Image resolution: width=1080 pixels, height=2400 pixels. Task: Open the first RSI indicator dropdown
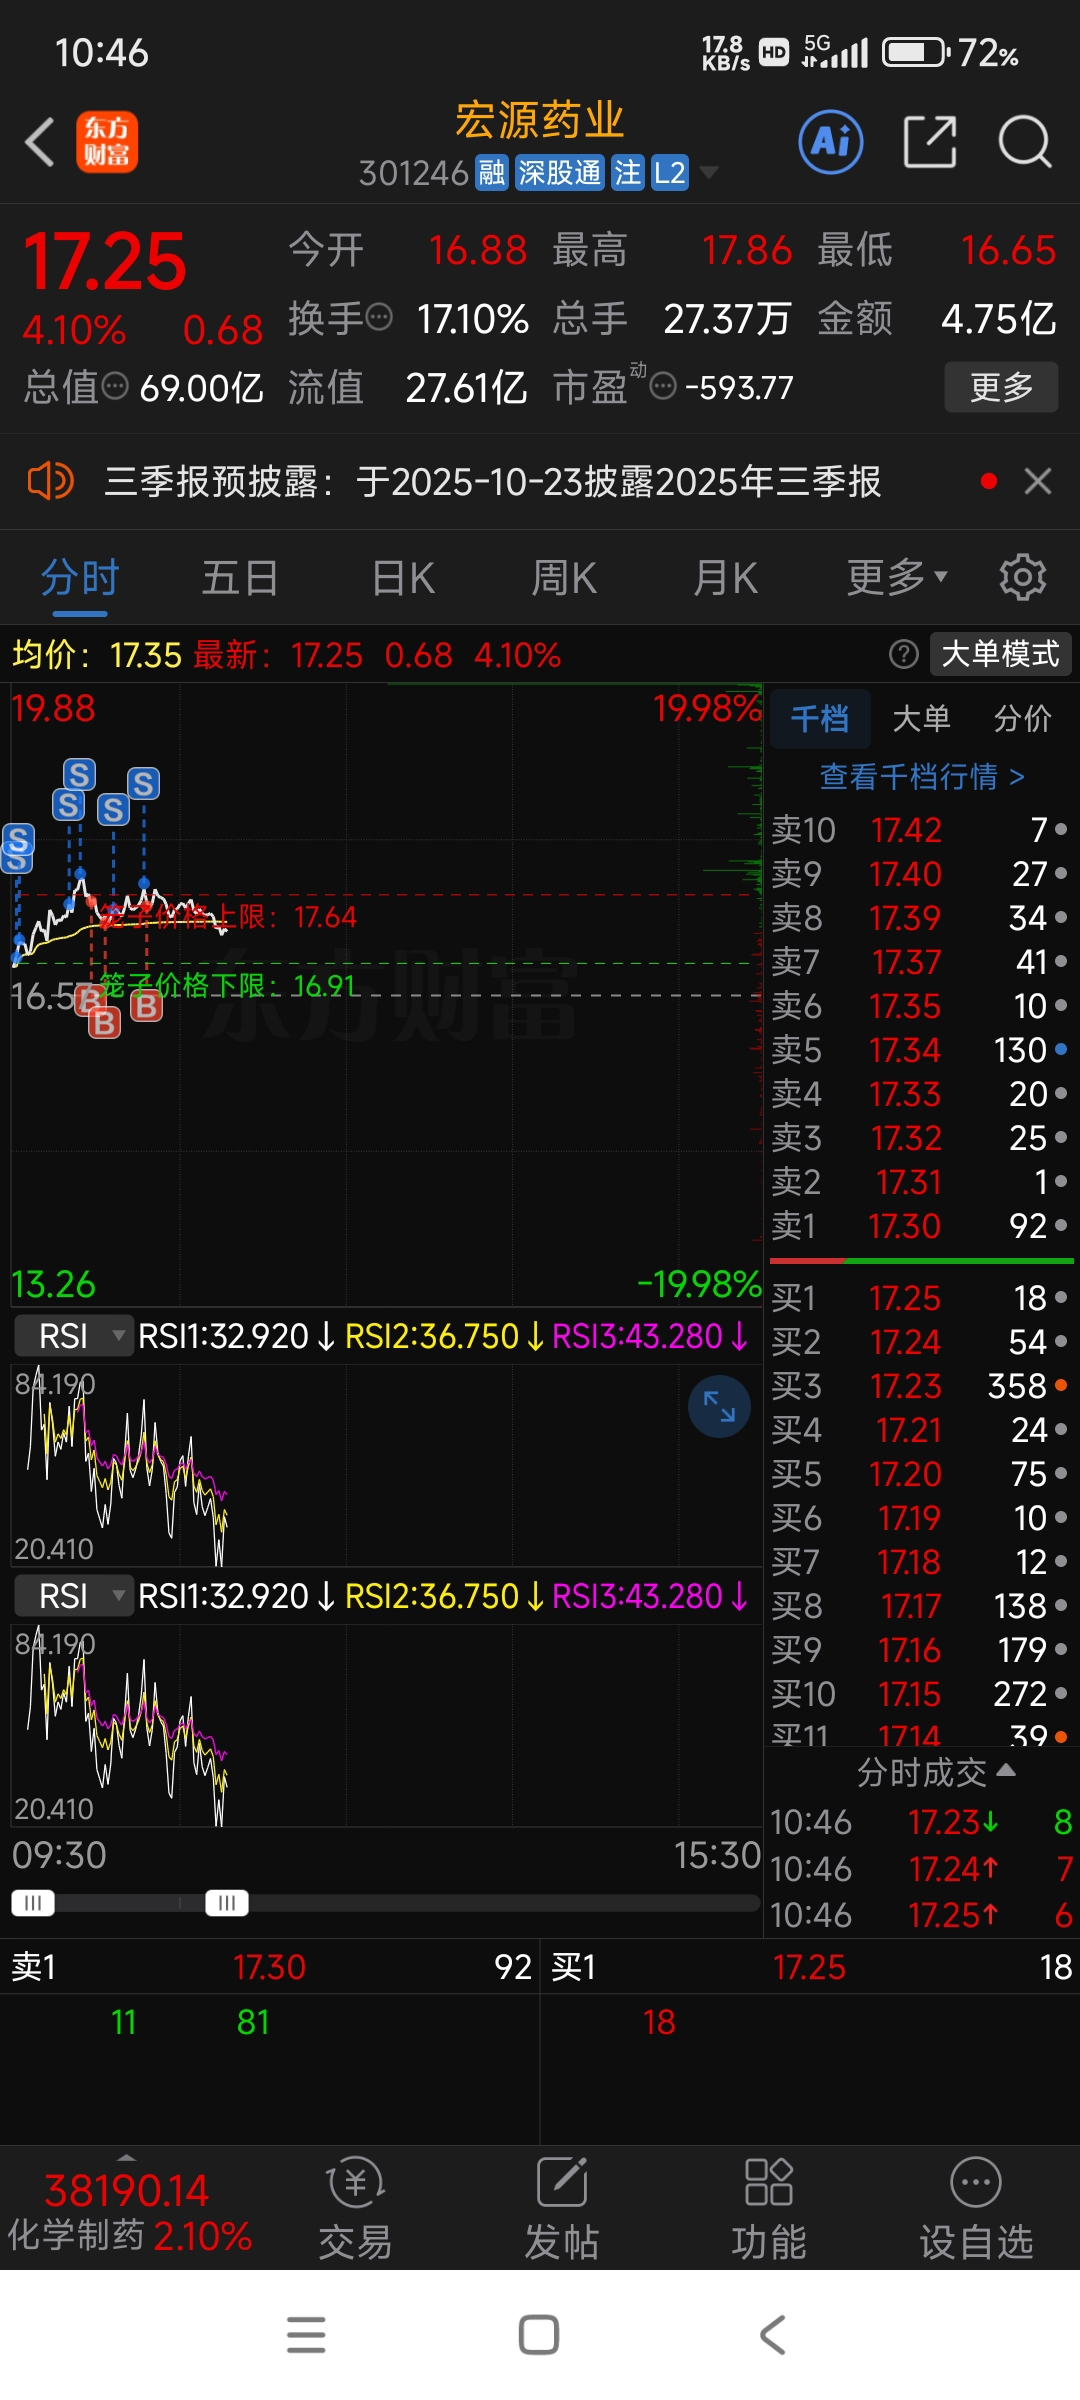[x=73, y=1336]
